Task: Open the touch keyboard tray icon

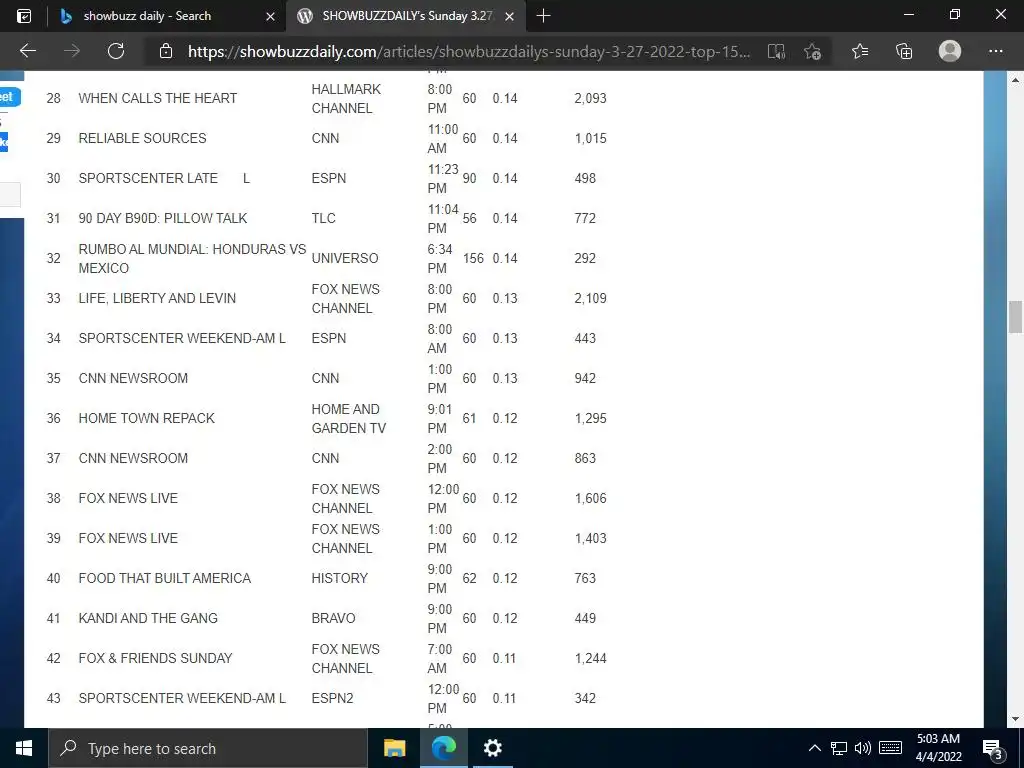Action: (x=891, y=748)
